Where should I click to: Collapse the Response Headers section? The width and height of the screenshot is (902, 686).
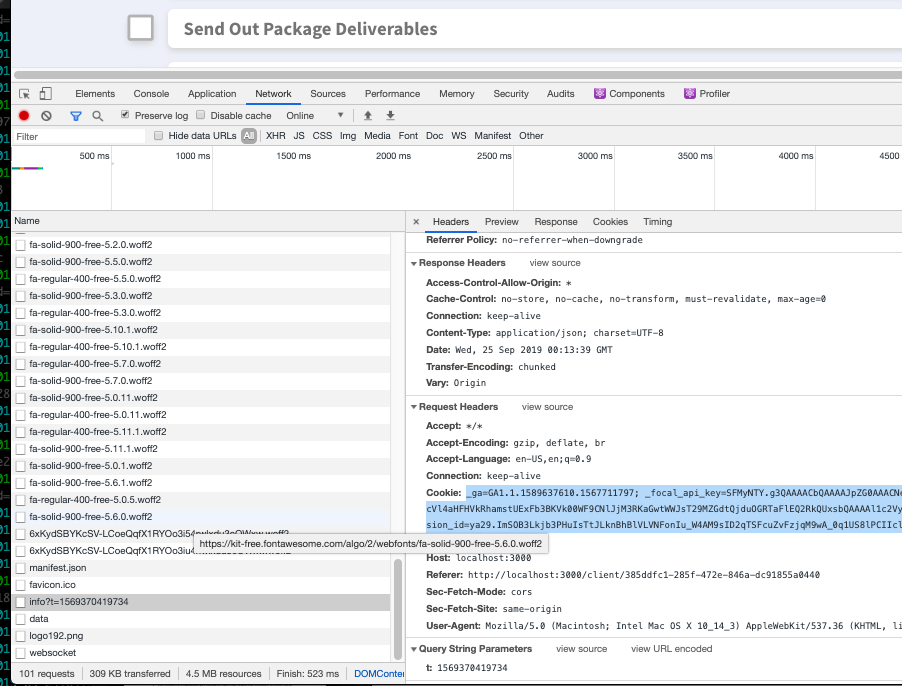pyautogui.click(x=414, y=263)
